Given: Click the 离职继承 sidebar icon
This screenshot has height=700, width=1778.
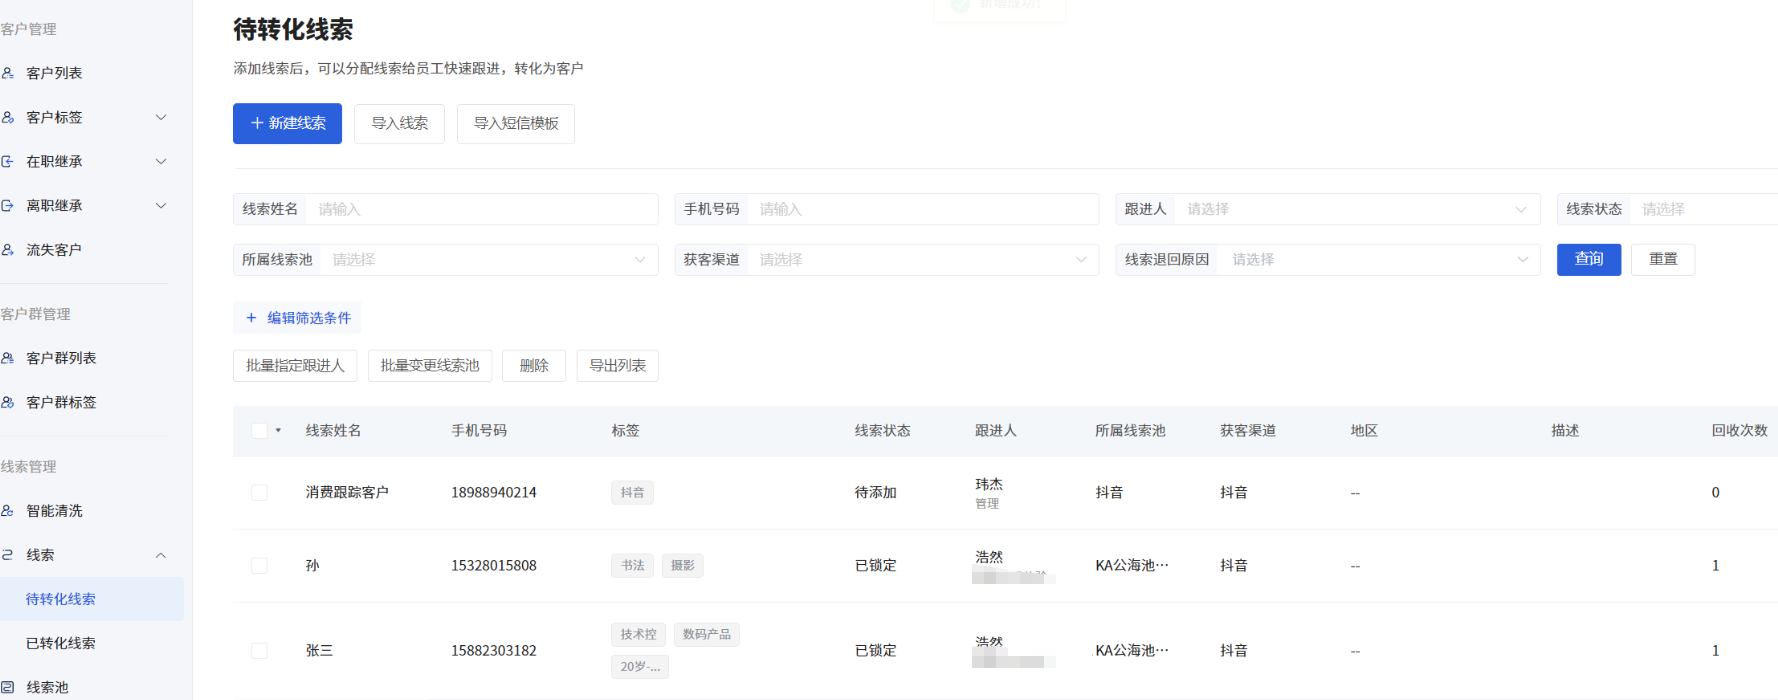Looking at the screenshot, I should [x=7, y=205].
